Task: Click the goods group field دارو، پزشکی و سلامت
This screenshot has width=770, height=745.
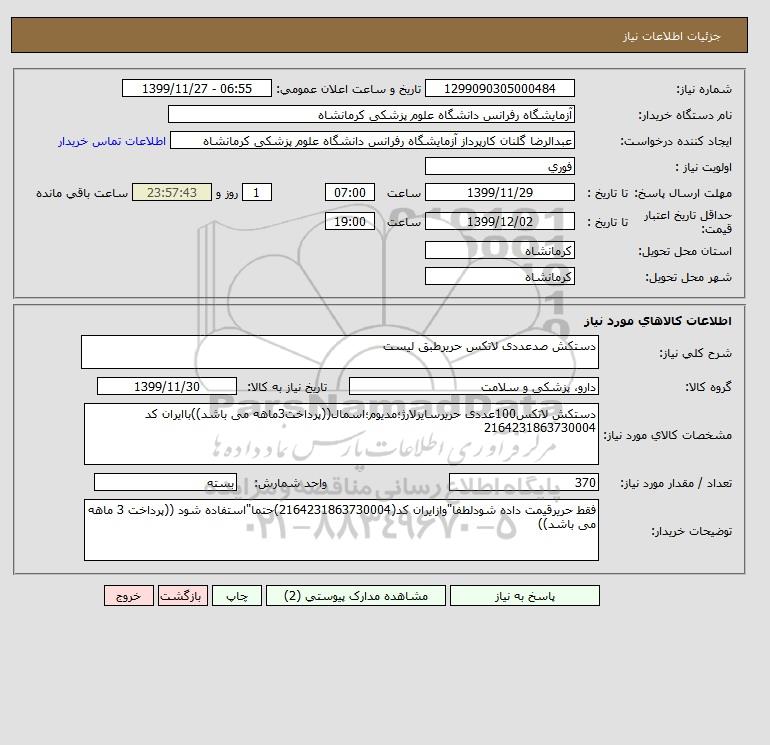Action: (x=474, y=386)
